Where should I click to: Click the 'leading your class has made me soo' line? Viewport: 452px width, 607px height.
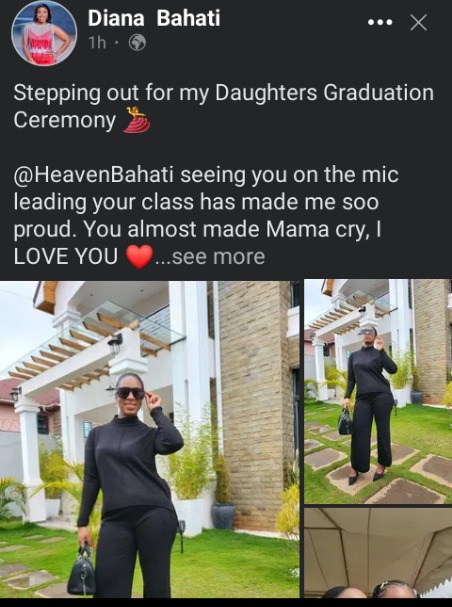[196, 202]
